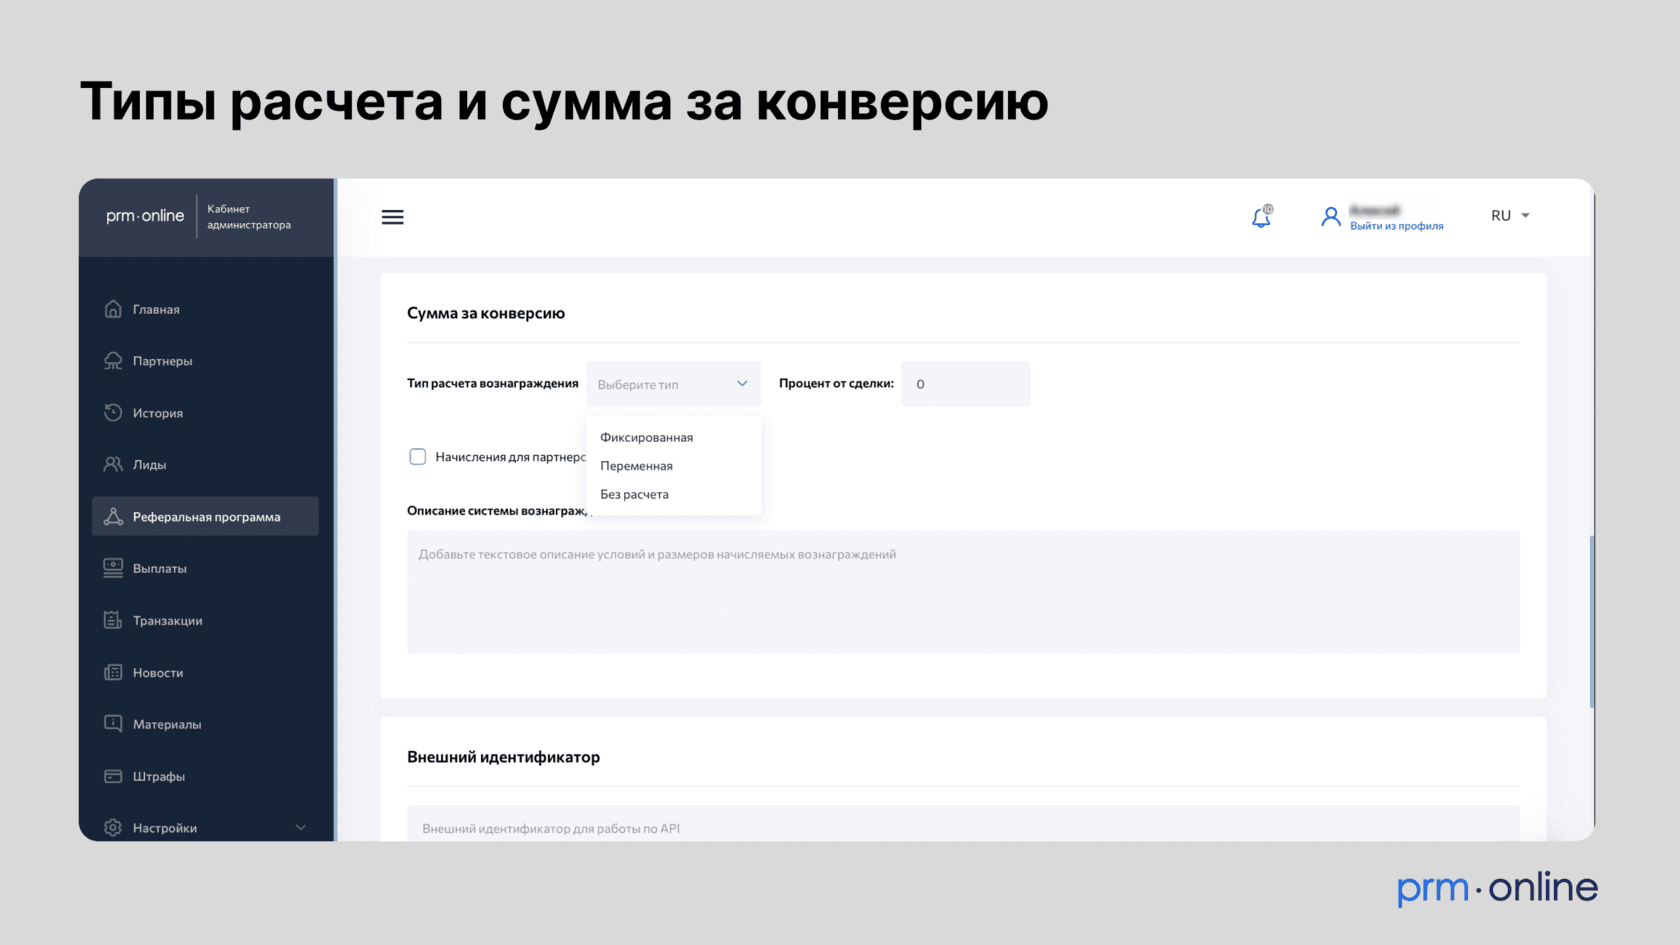The height and width of the screenshot is (945, 1680).
Task: Click the Выплаты payments icon
Action: coord(113,568)
